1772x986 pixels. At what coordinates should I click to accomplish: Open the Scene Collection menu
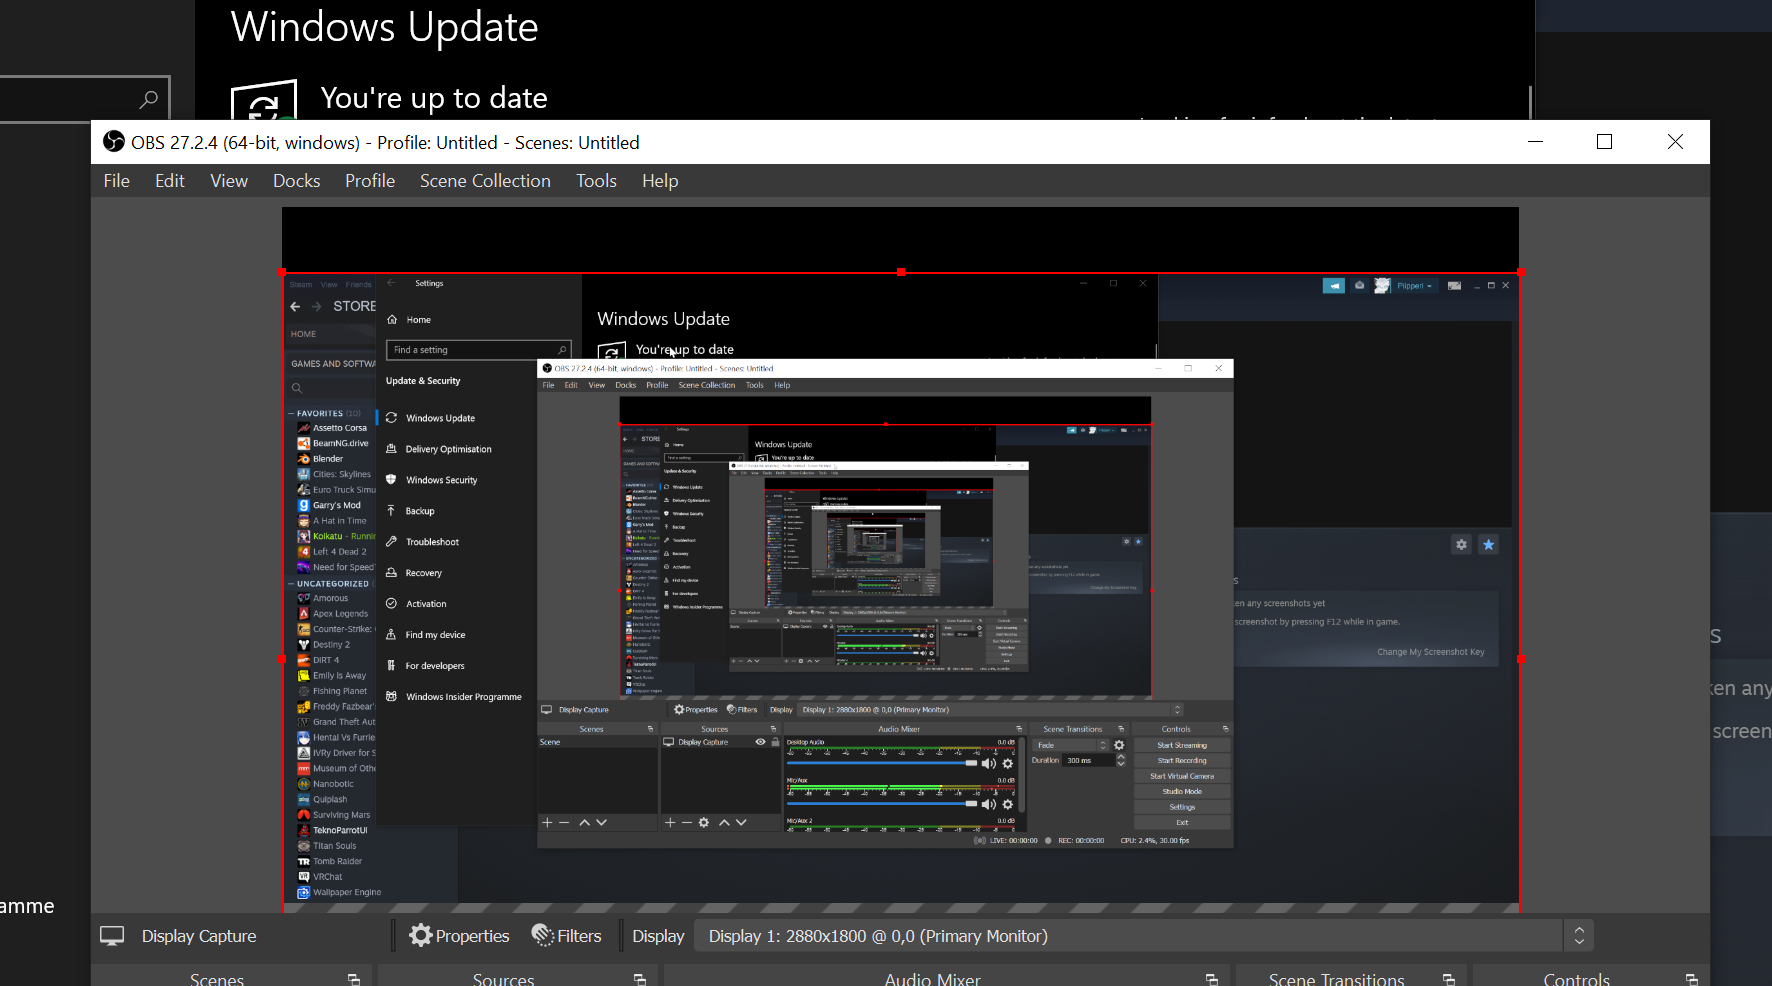point(485,181)
